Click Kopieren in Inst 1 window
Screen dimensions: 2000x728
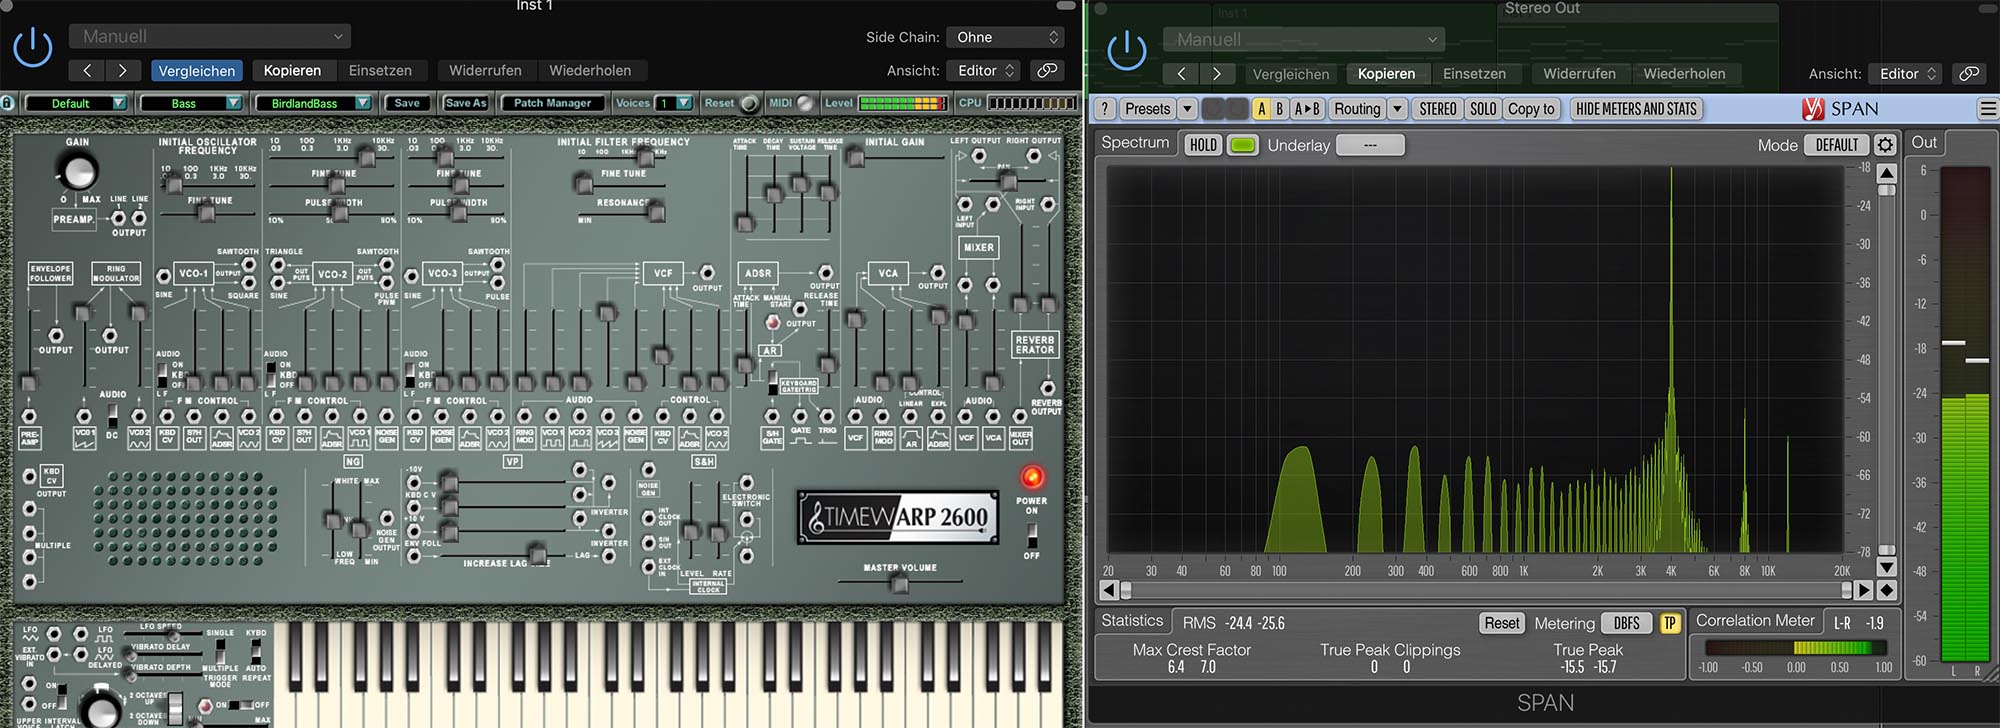pos(292,70)
